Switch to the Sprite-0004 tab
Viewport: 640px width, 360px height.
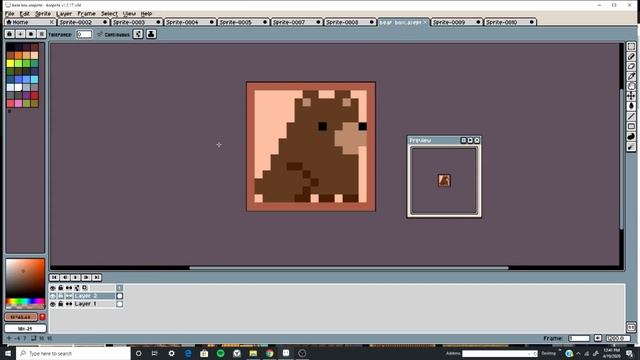coord(190,22)
